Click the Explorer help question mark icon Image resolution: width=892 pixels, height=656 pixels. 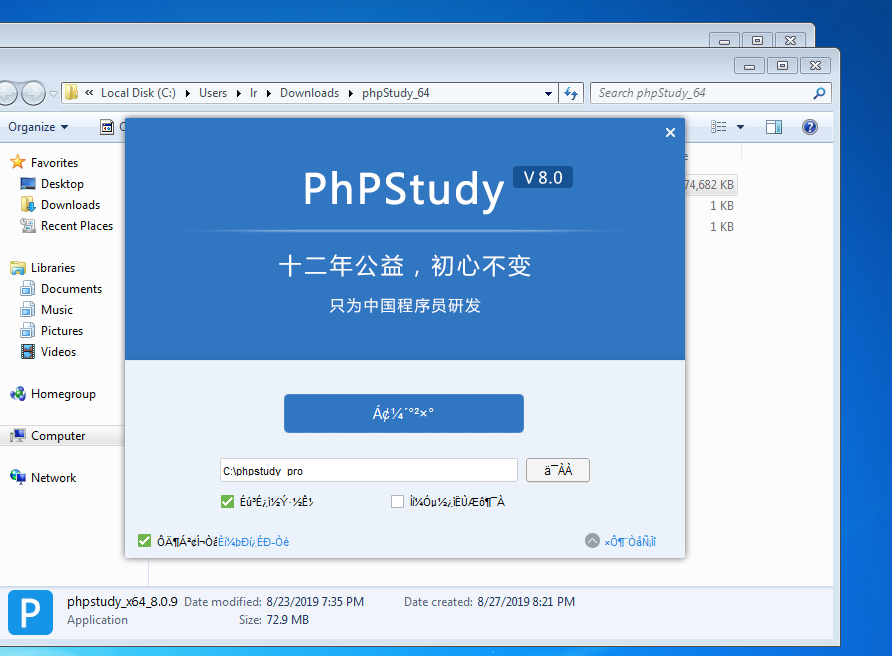coord(810,127)
